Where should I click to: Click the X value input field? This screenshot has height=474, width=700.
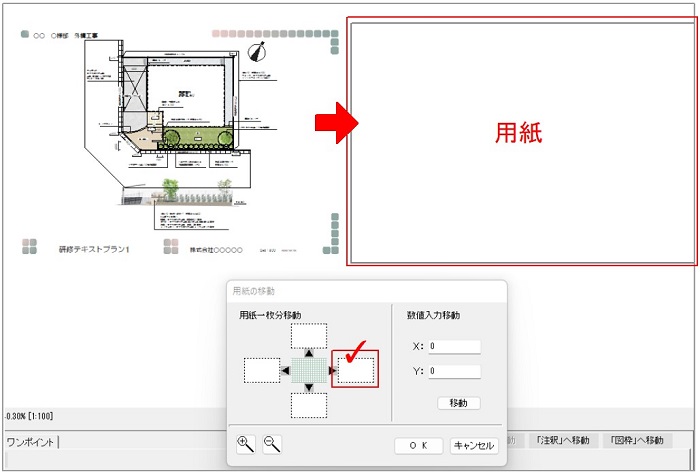tap(454, 346)
